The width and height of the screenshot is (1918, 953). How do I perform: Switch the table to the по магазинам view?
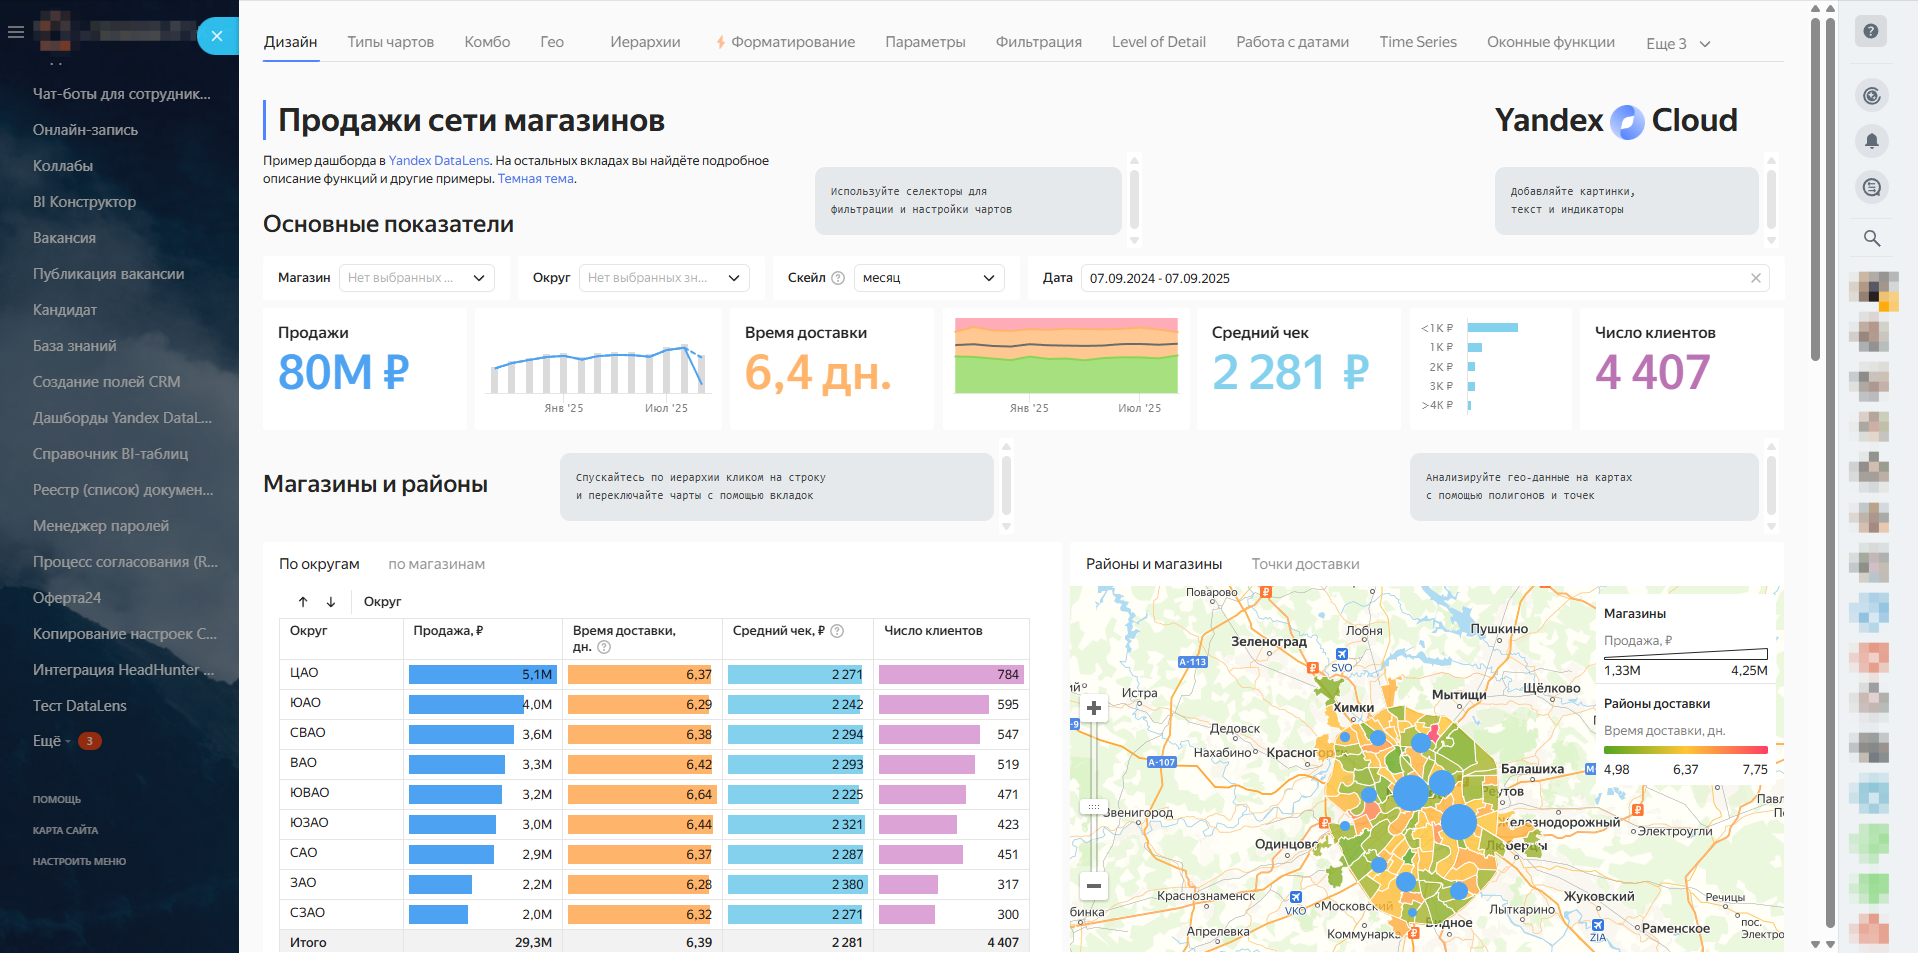436,564
